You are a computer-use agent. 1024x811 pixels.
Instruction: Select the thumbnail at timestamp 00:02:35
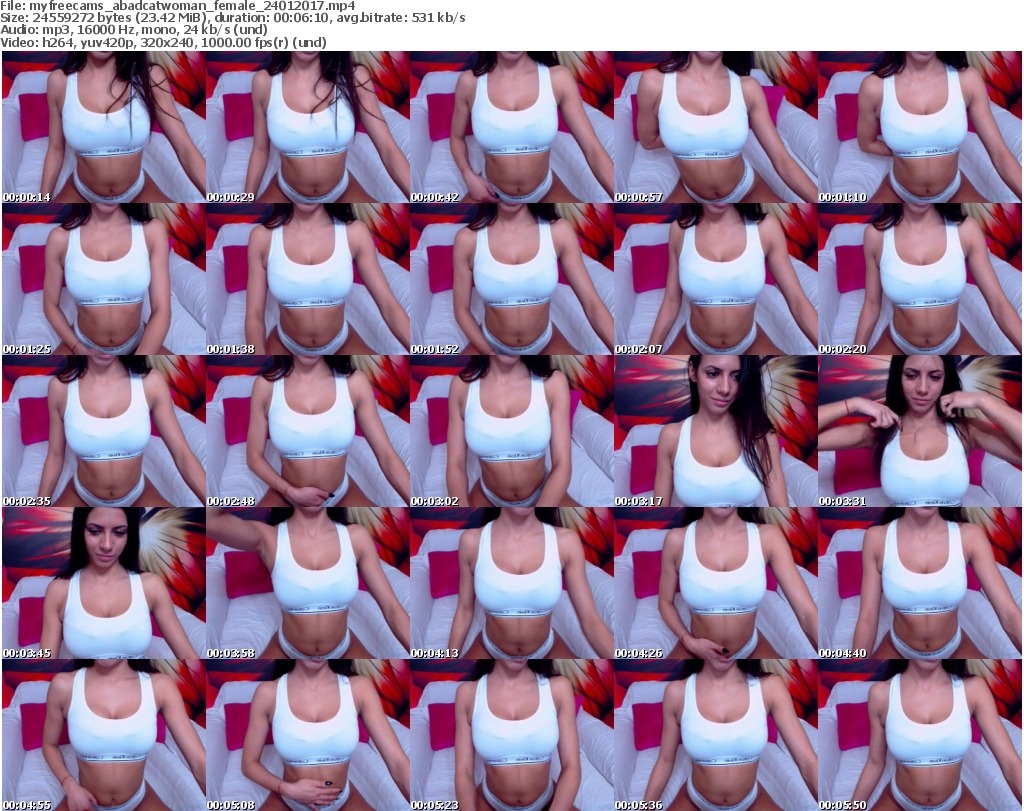[104, 432]
